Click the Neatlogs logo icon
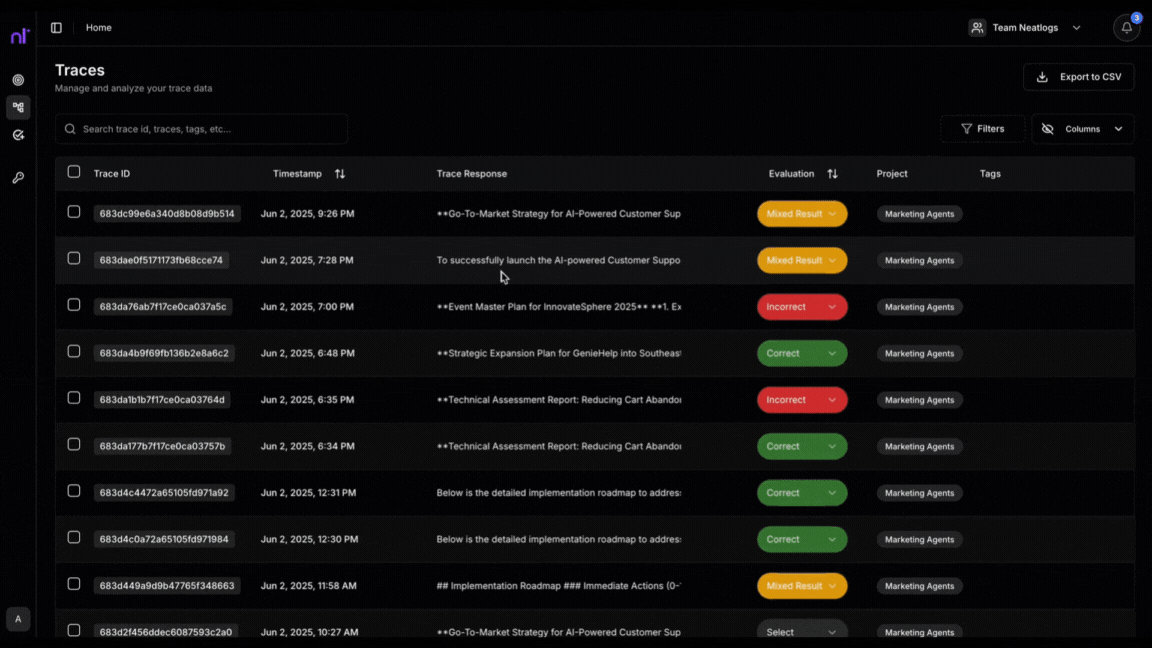This screenshot has height=648, width=1152. coord(20,35)
